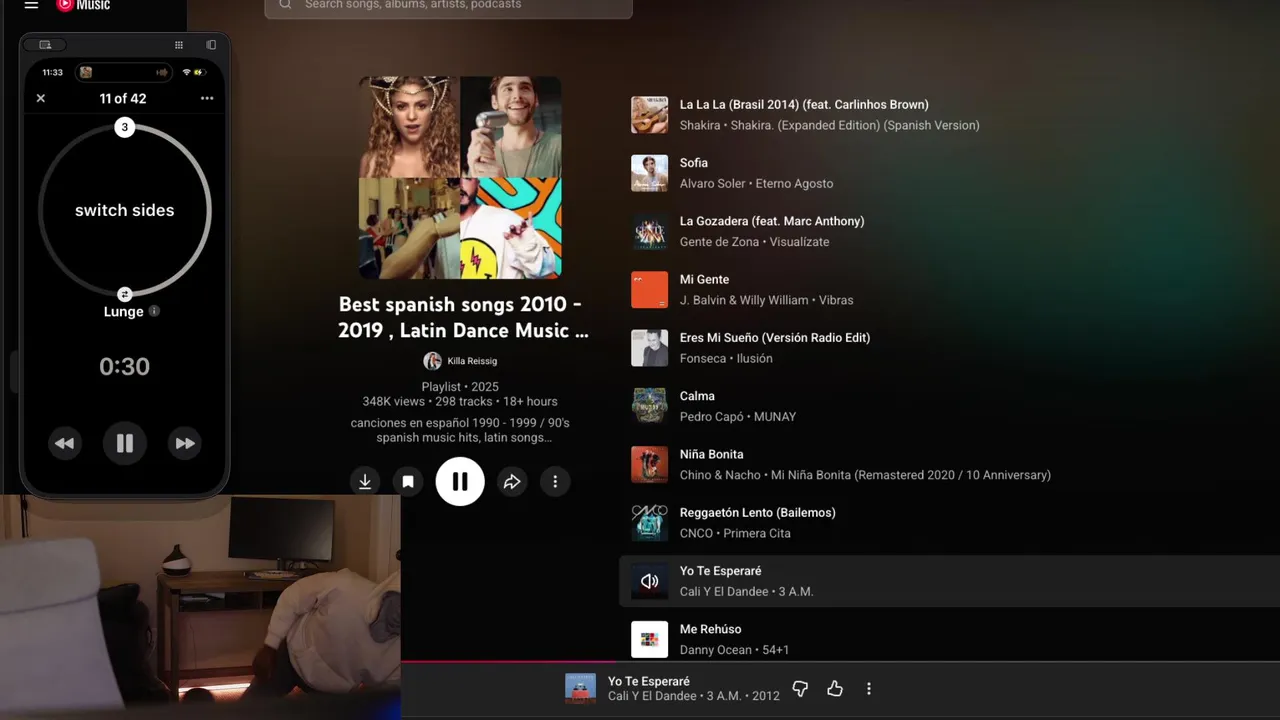Viewport: 1280px width, 720px height.
Task: Play Reggaetón Lento (Bailemos)
Action: (758, 513)
